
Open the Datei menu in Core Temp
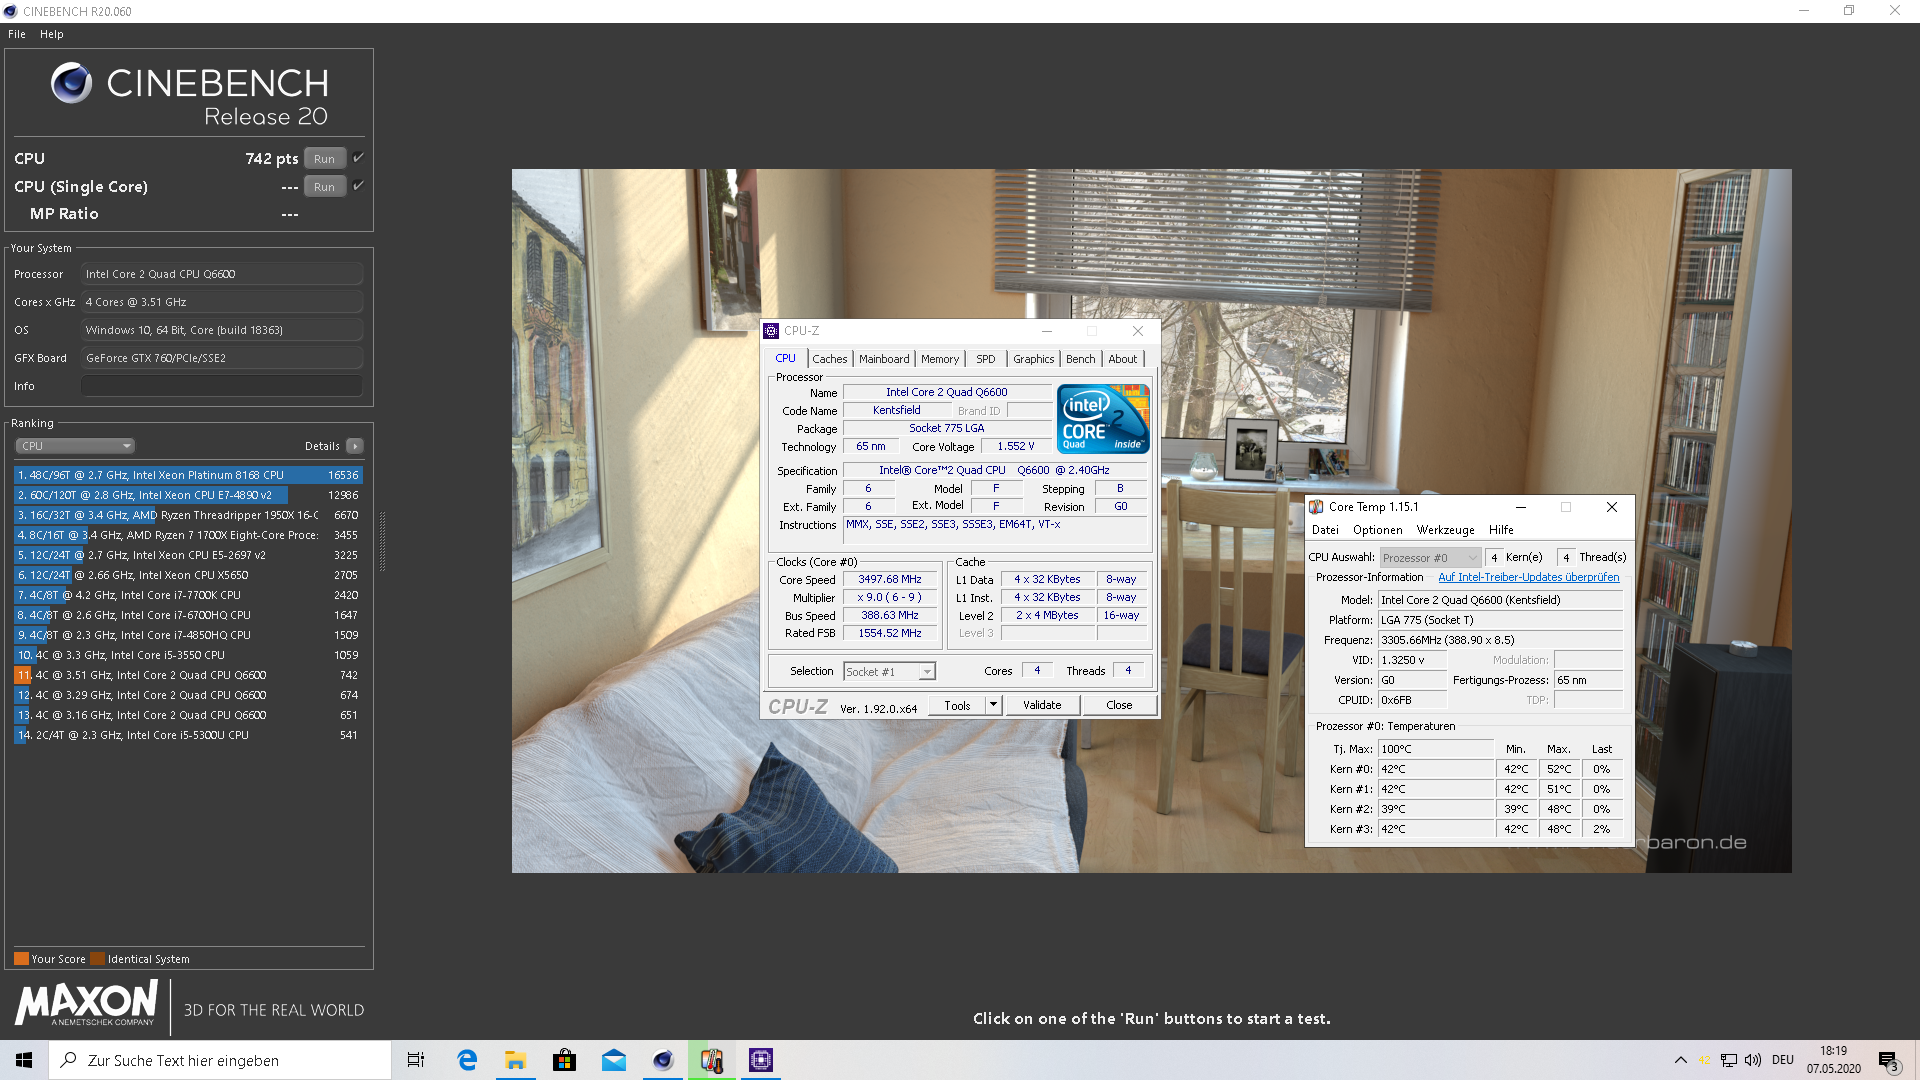pyautogui.click(x=1325, y=530)
